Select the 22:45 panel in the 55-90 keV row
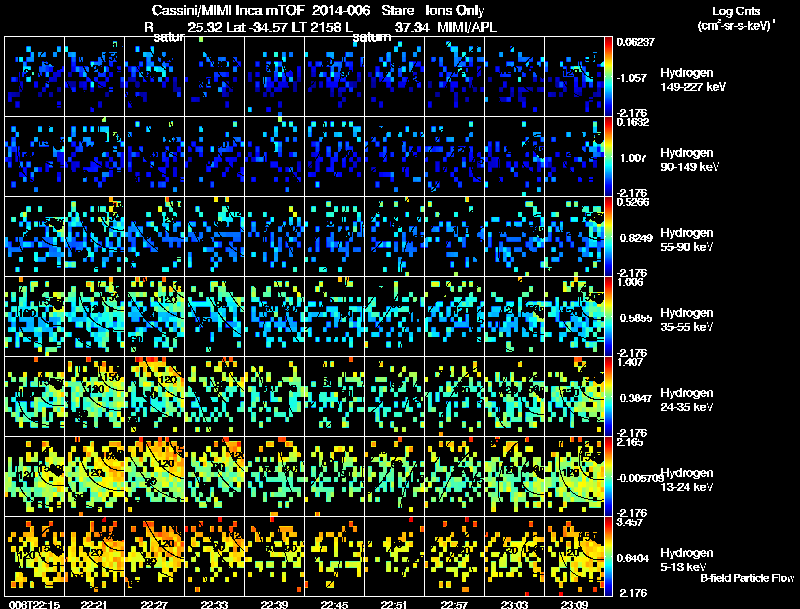This screenshot has height=609, width=800. click(335, 236)
